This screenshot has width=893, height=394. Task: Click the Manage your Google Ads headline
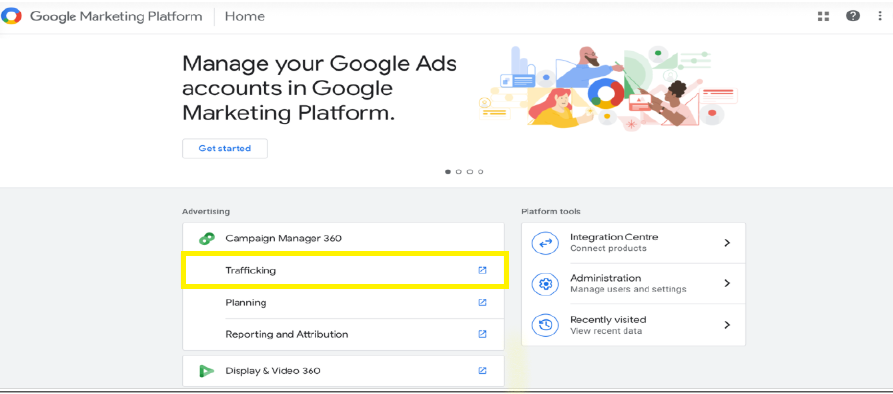tap(319, 88)
